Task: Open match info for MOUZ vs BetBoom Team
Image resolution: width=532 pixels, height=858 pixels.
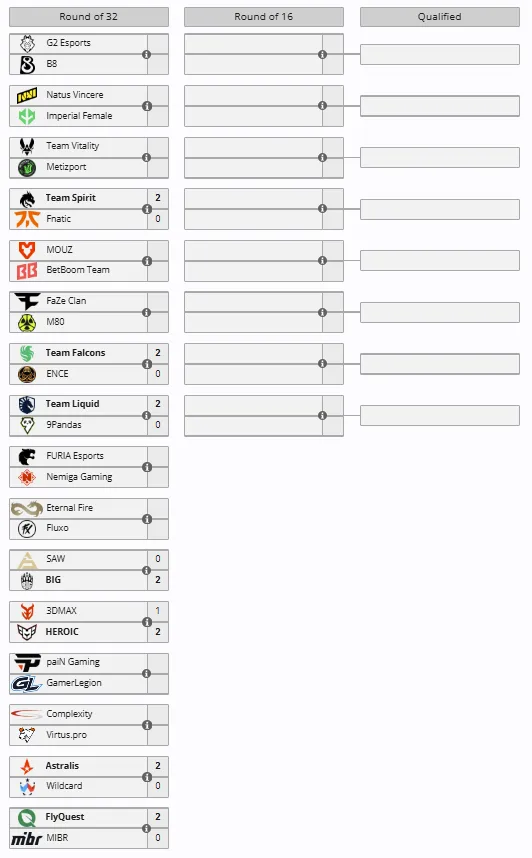Action: click(x=147, y=261)
